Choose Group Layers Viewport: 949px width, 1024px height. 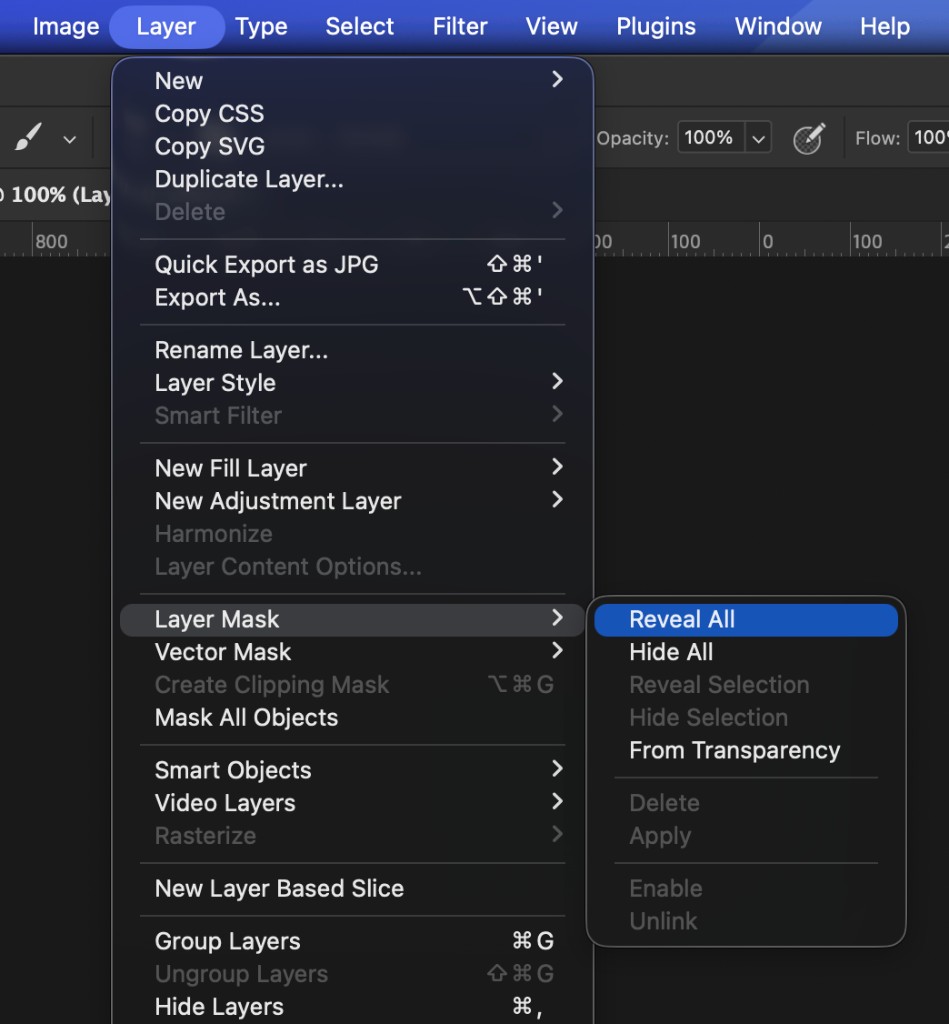353,941
